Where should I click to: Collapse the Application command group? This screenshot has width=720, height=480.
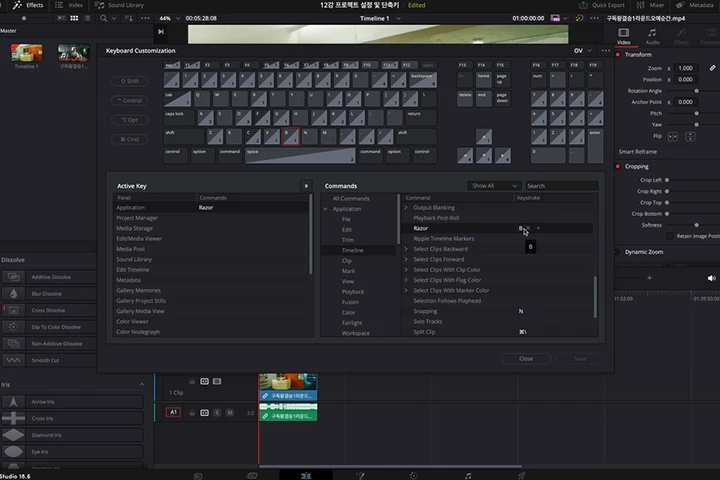click(326, 209)
